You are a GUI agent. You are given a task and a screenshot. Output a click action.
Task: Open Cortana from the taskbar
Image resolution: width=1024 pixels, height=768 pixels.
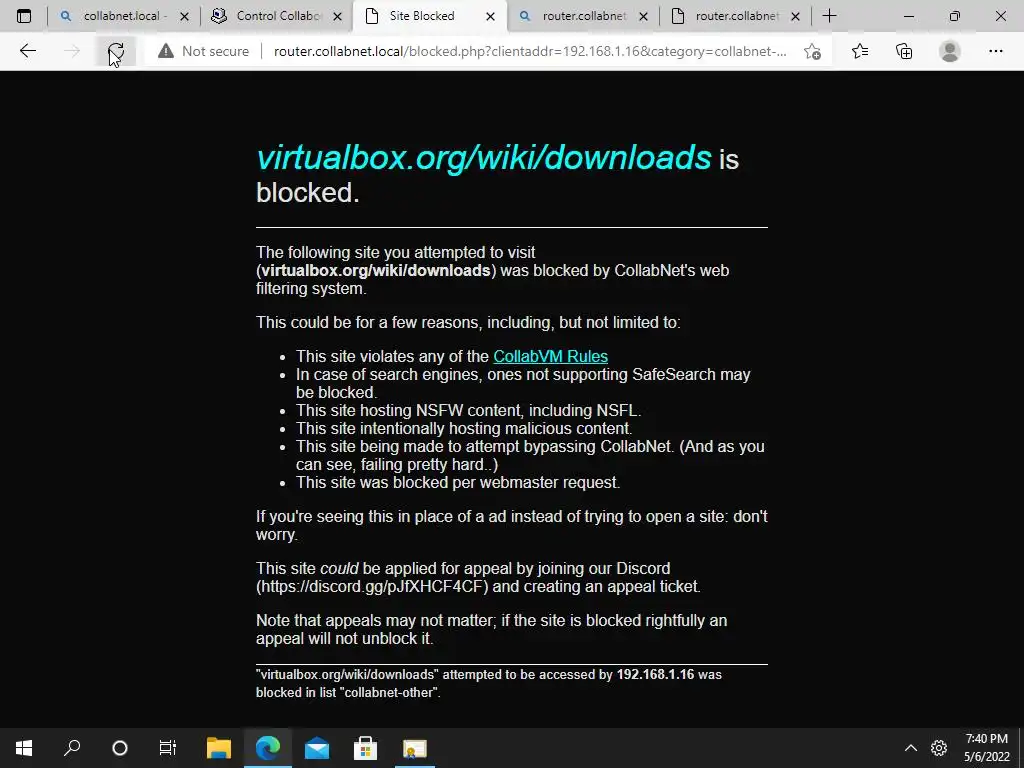coord(120,748)
